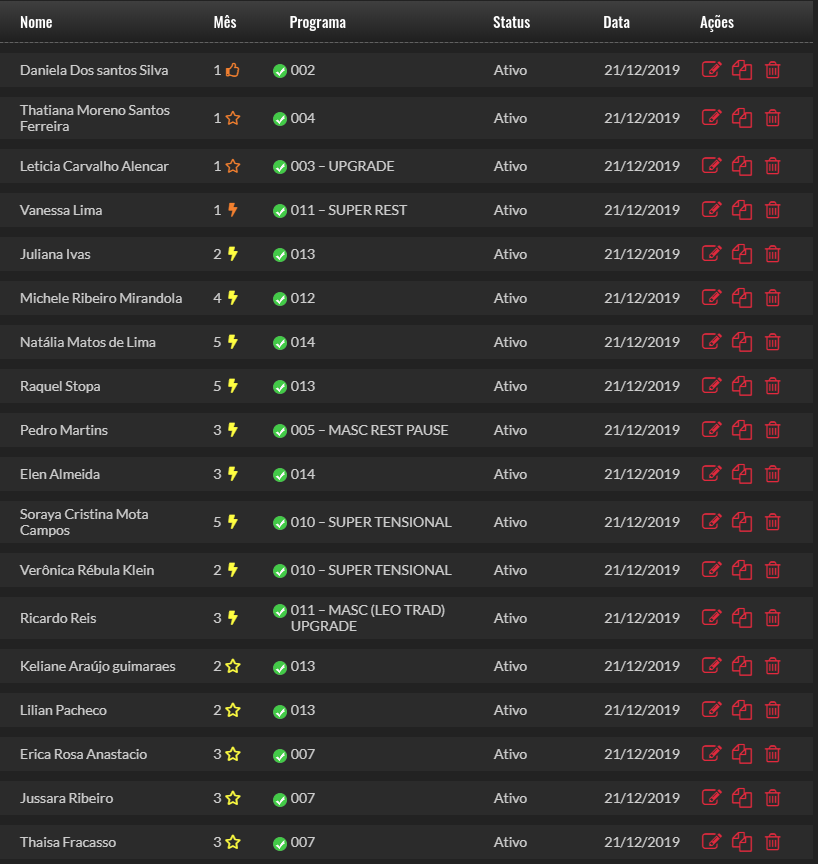Viewport: 818px width, 864px height.
Task: Click the Data column header
Action: click(x=616, y=22)
